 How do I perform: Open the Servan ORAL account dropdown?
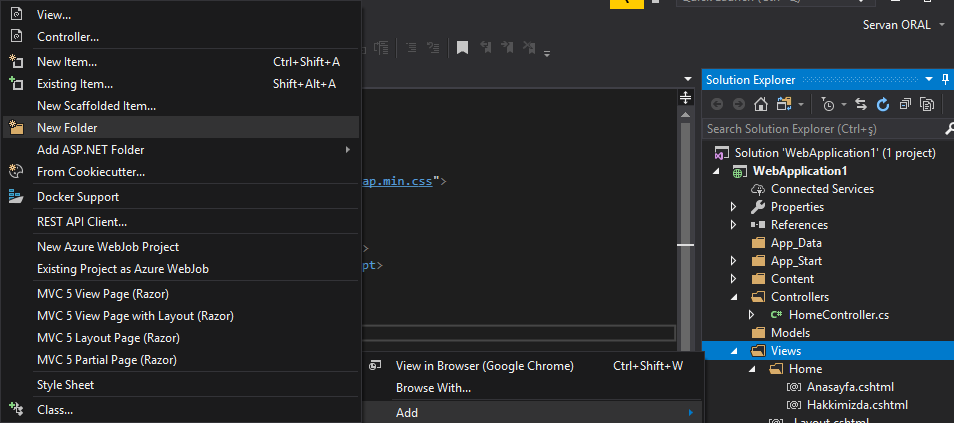(x=943, y=26)
